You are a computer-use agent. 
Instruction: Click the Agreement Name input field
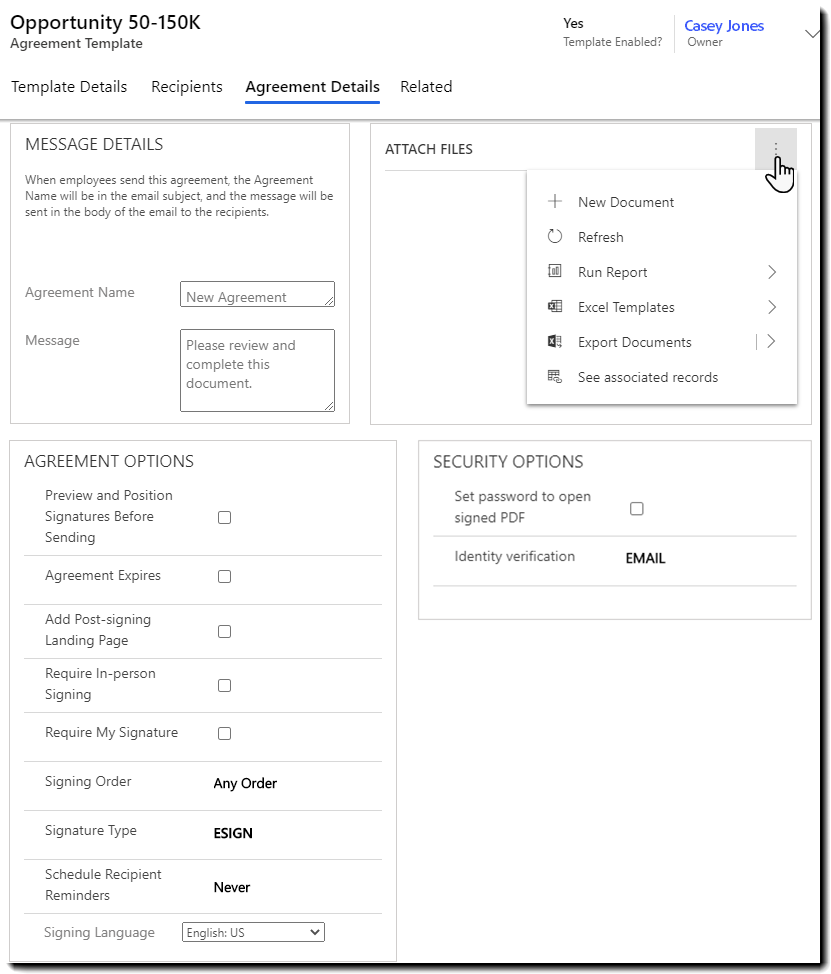point(257,294)
